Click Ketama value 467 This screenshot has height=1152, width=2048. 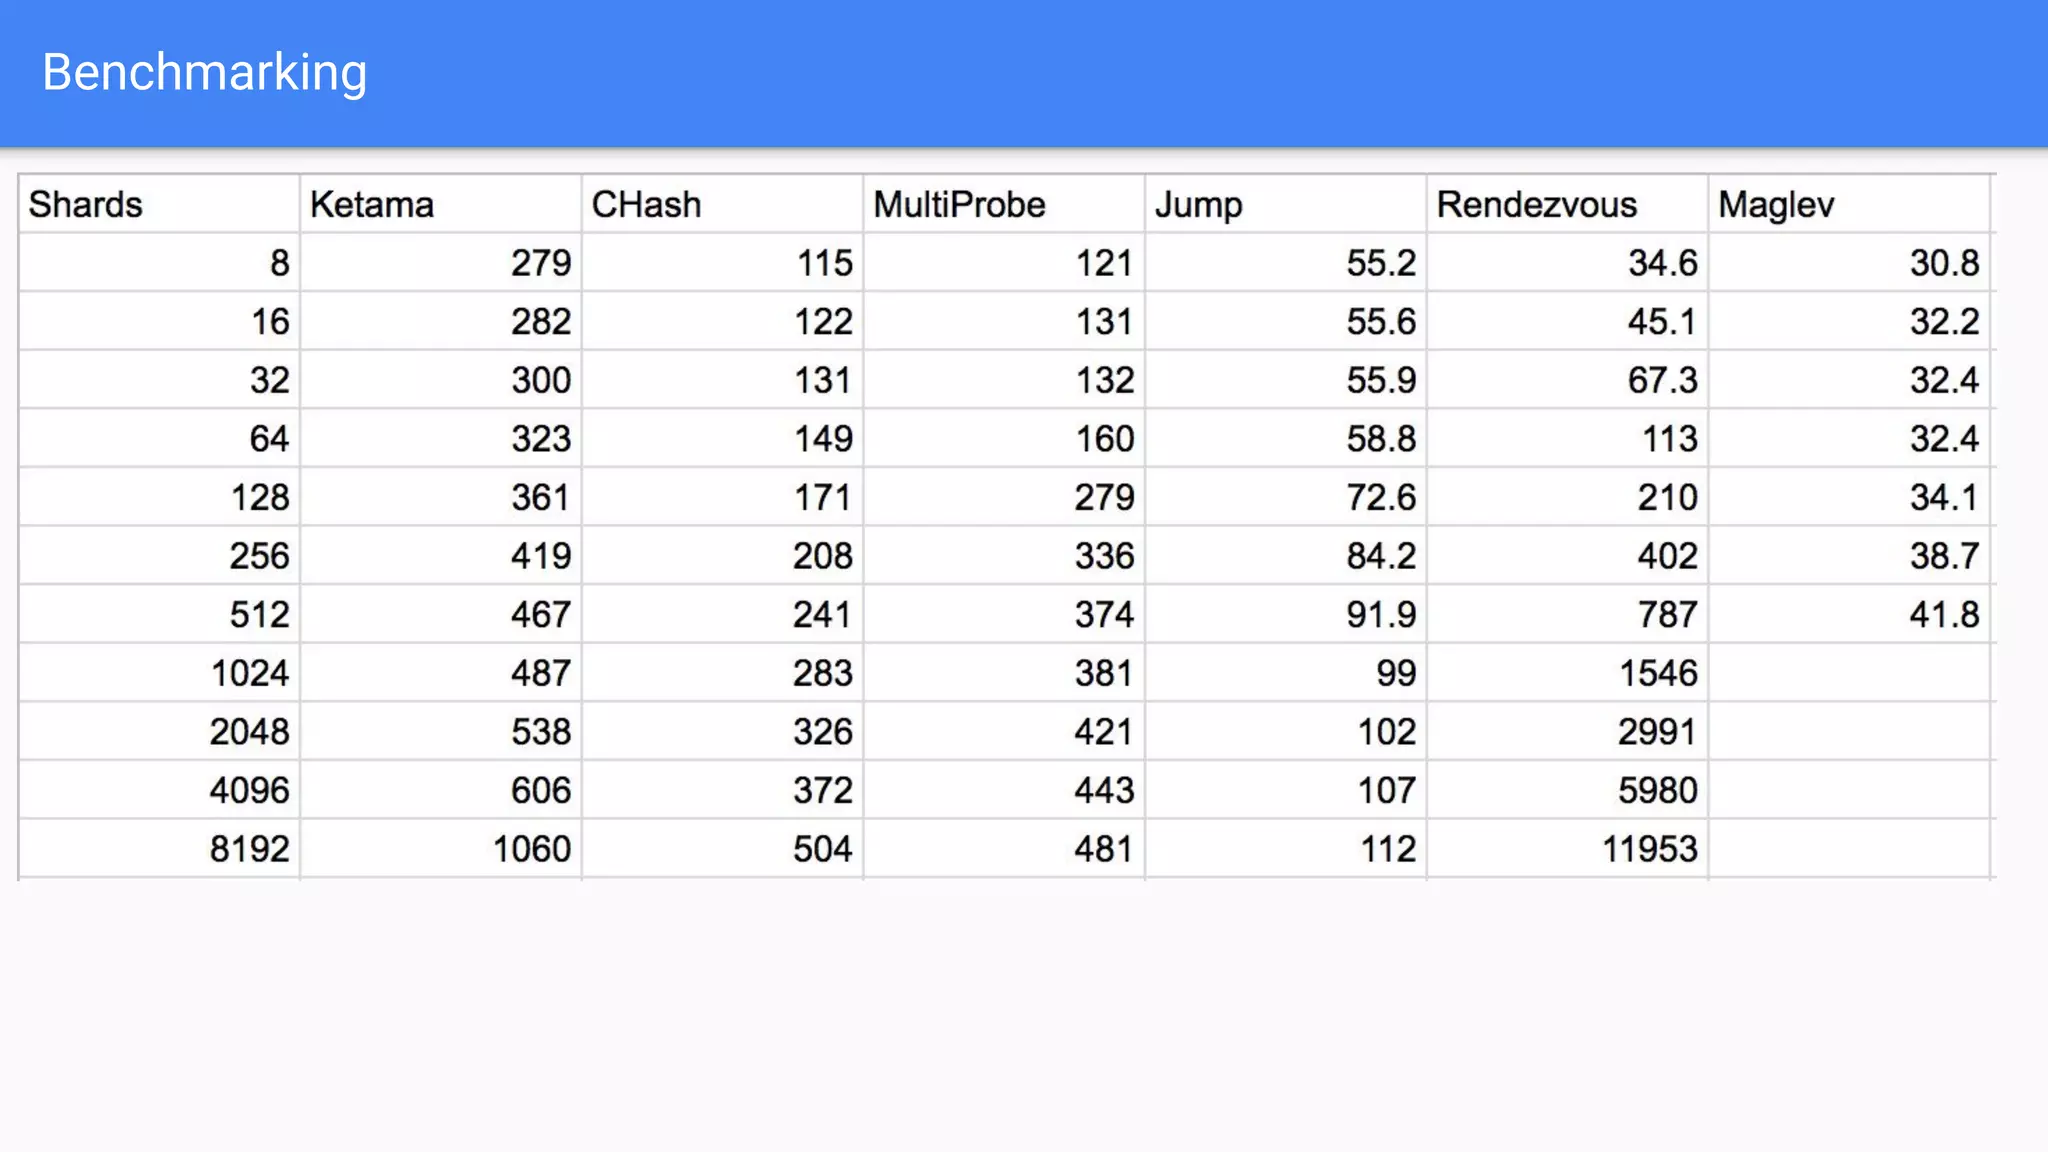click(x=441, y=614)
